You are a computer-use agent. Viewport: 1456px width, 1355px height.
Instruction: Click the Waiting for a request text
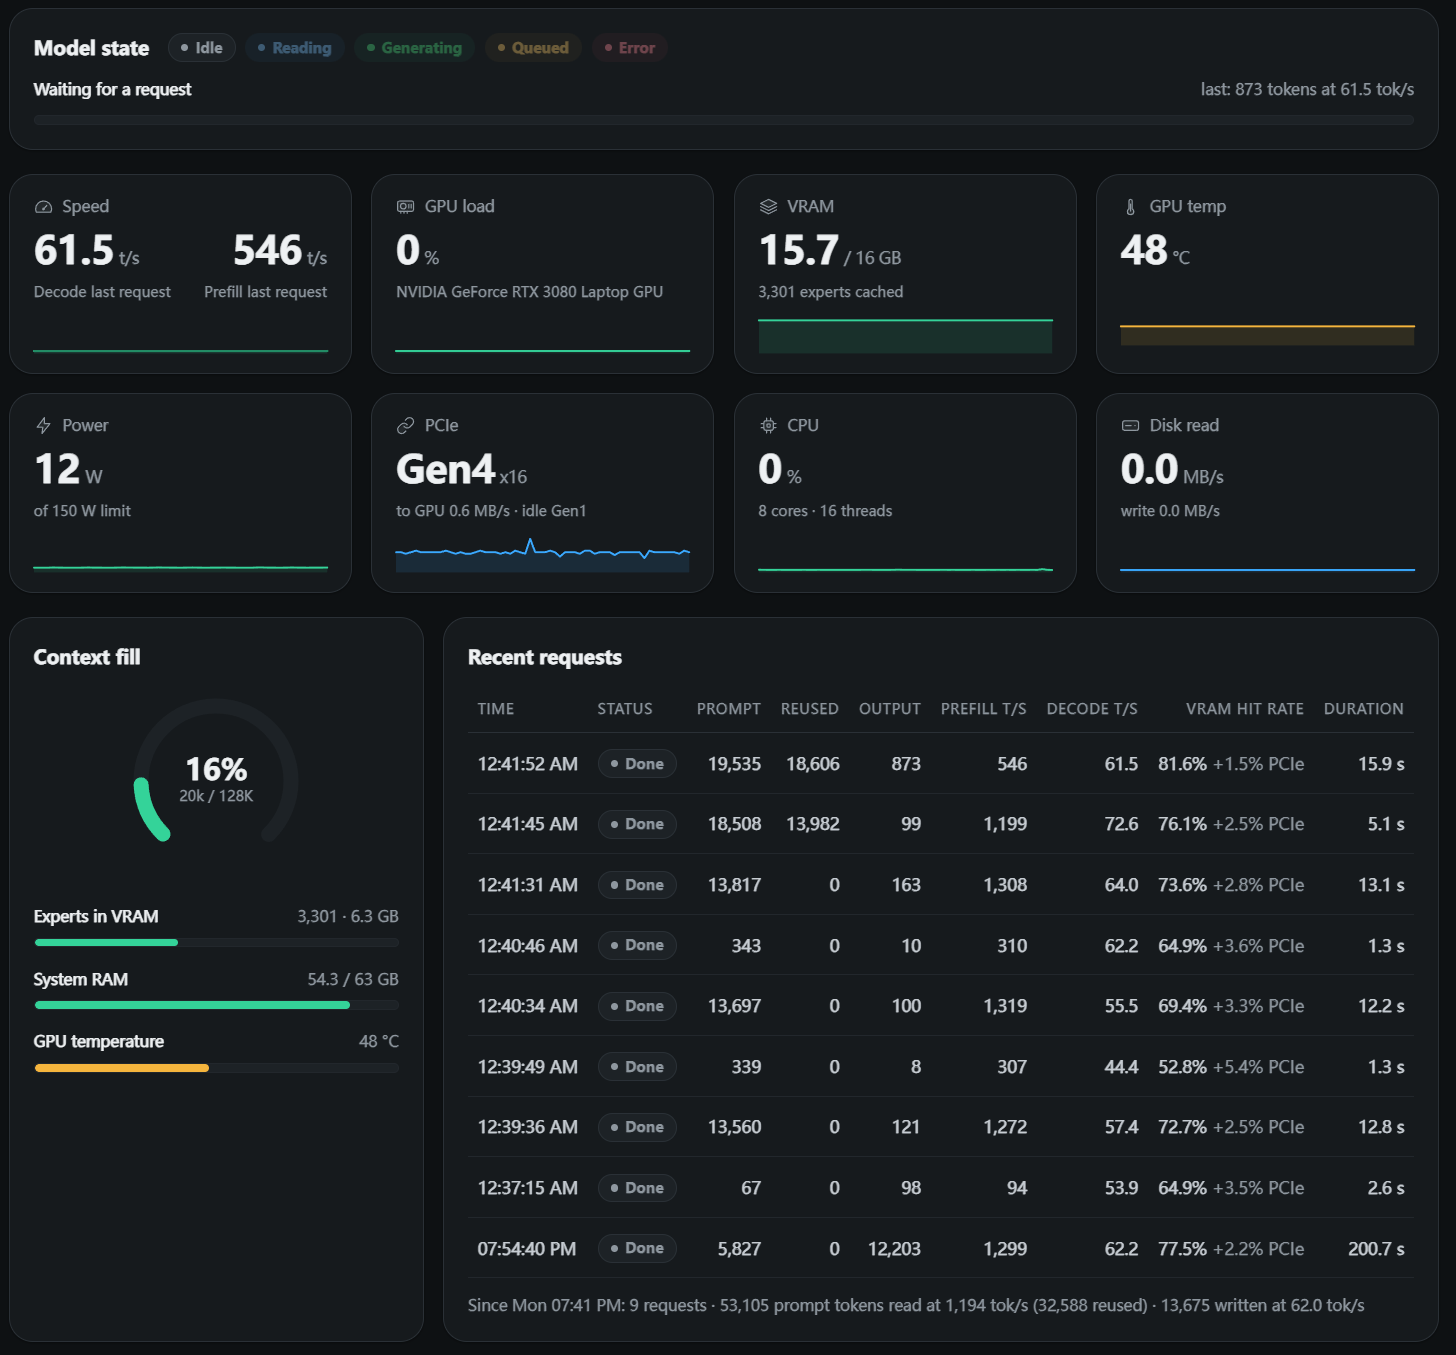coord(112,89)
